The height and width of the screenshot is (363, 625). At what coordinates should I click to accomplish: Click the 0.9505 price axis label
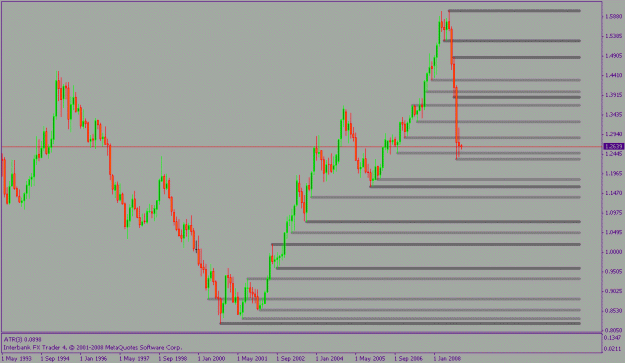click(x=614, y=272)
